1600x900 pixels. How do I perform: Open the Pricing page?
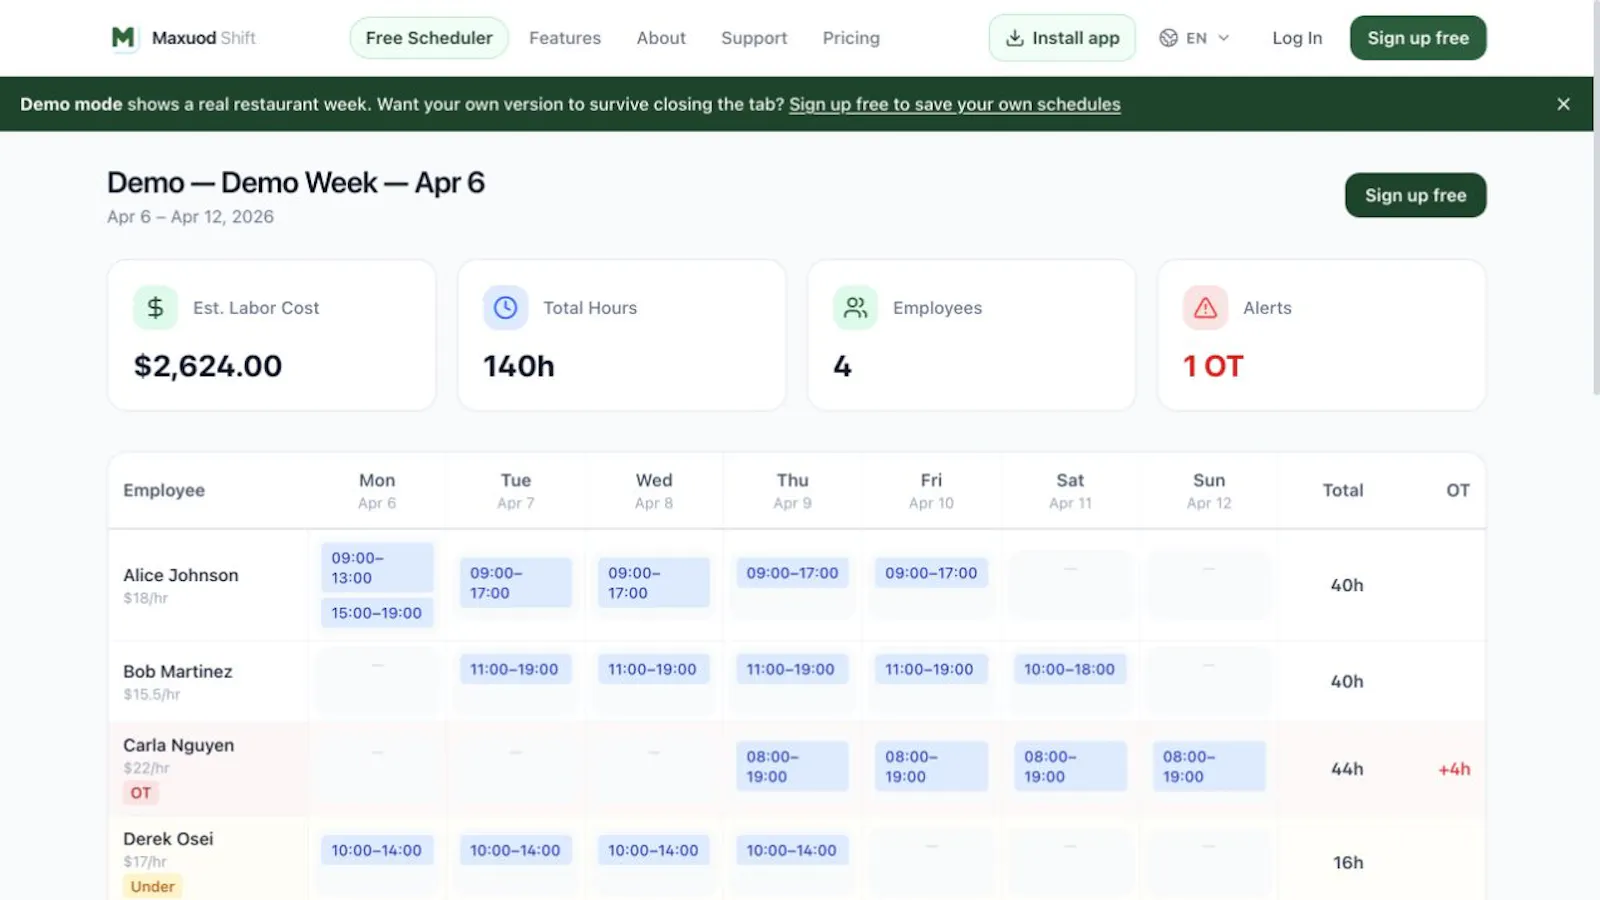coord(851,38)
